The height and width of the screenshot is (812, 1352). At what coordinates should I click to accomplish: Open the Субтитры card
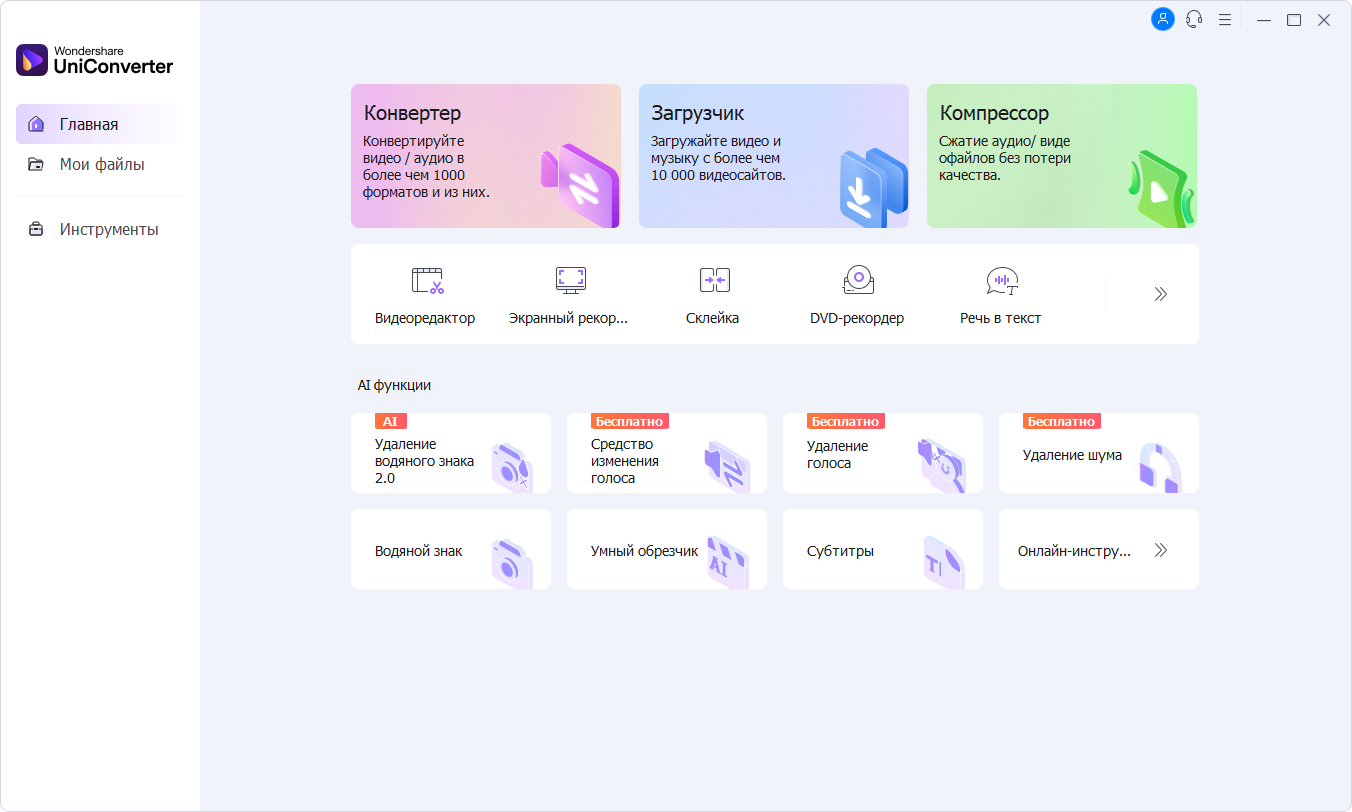pyautogui.click(x=883, y=549)
